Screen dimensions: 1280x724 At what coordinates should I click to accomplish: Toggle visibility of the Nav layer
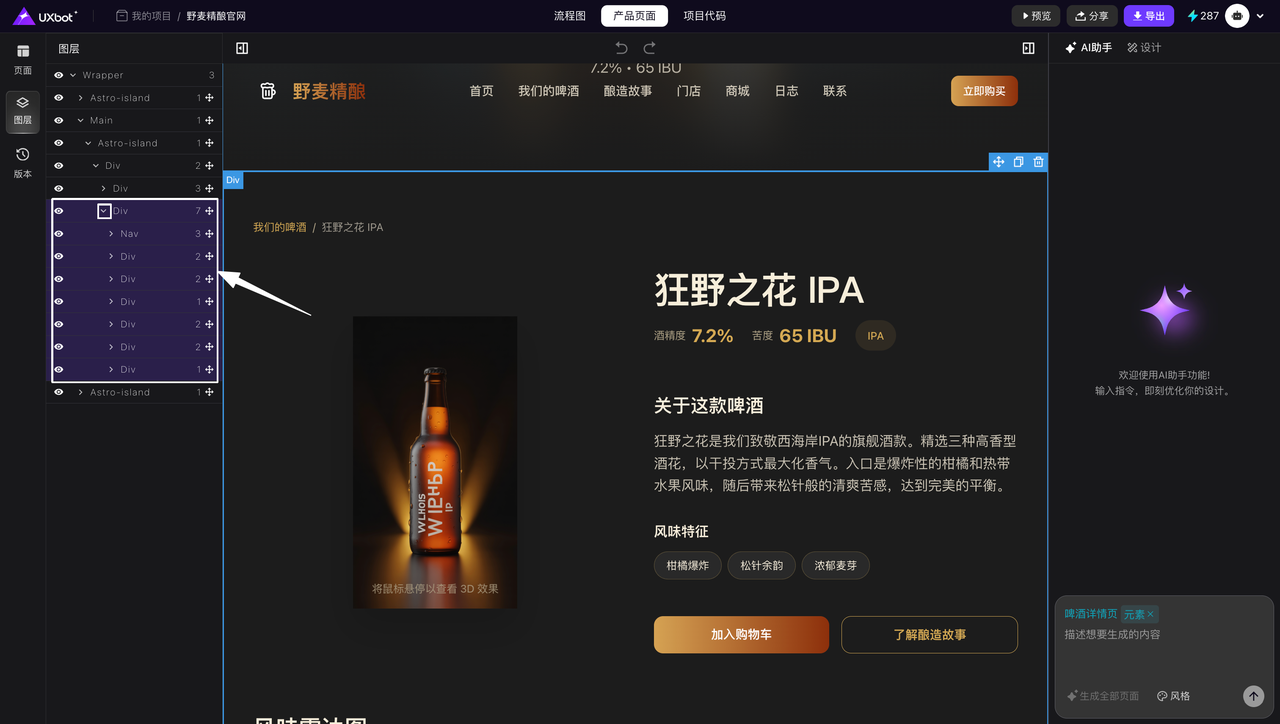(x=58, y=234)
